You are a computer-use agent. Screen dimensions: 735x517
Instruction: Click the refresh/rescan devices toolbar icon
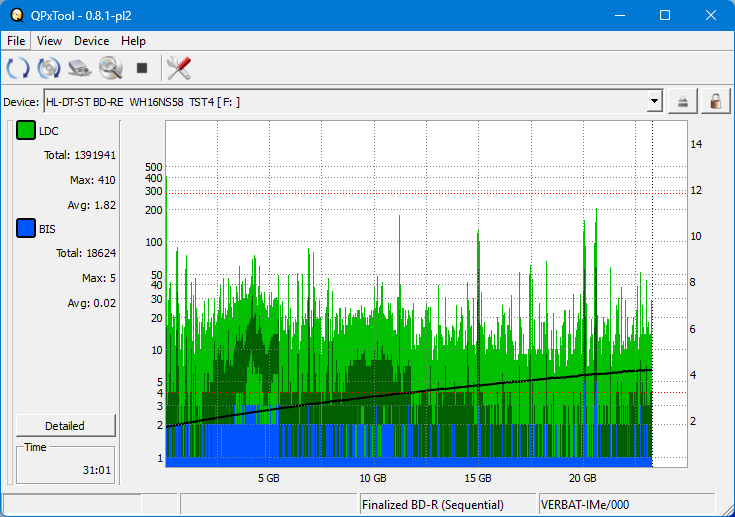pyautogui.click(x=18, y=68)
